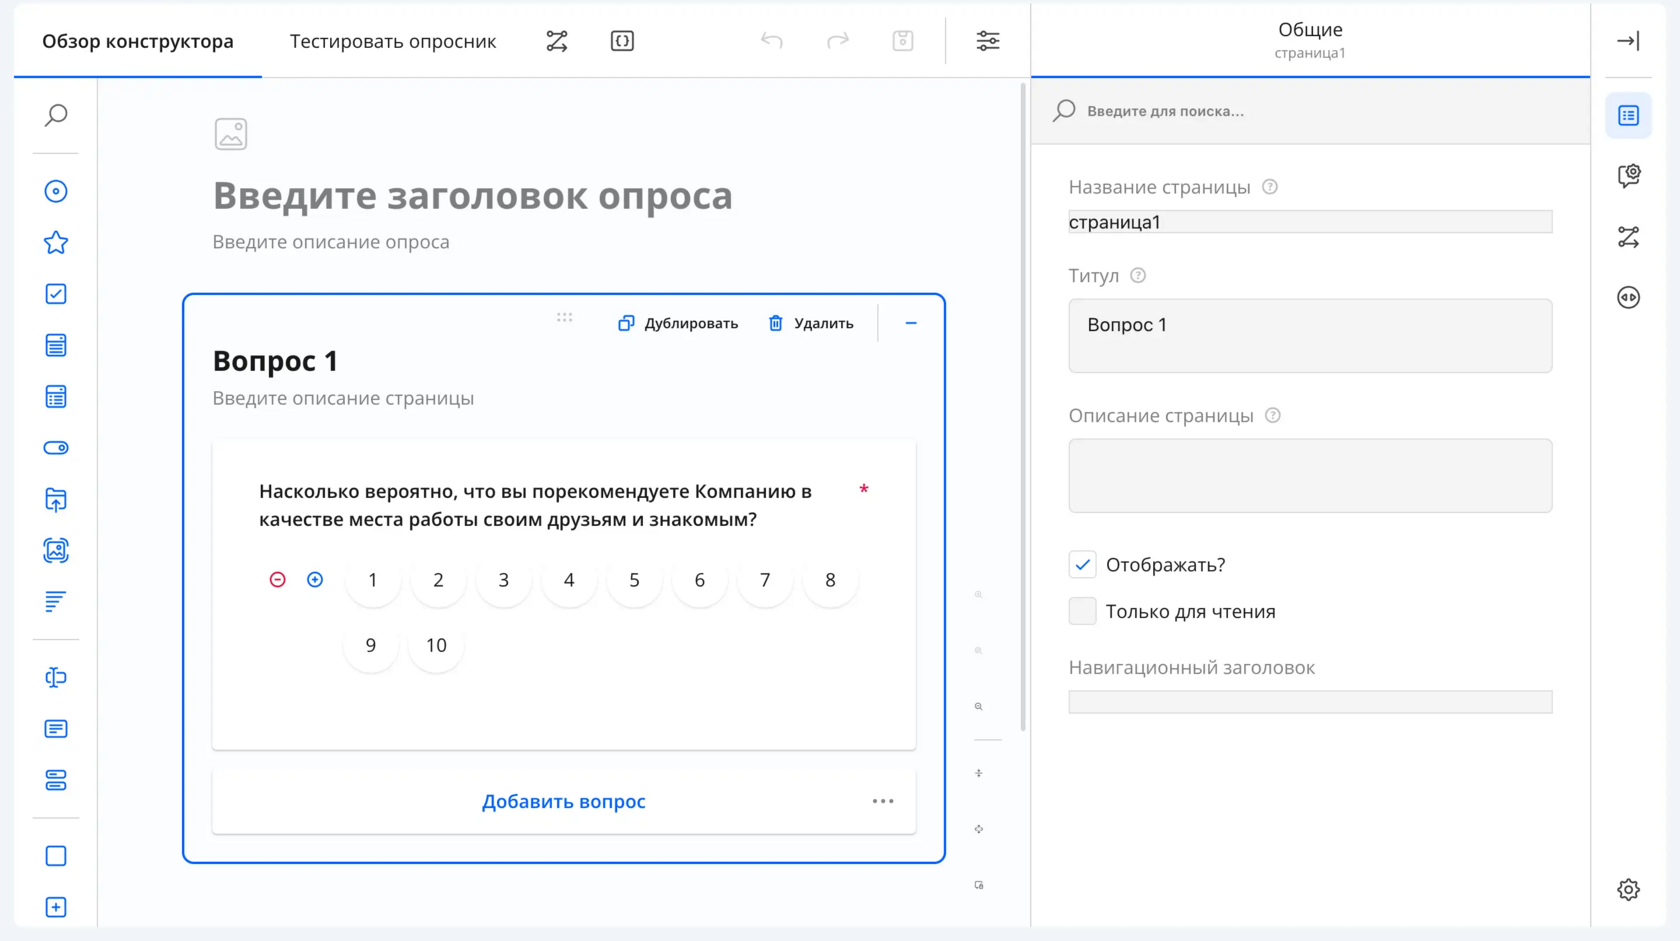Click the Название страницы input field
The image size is (1680, 941).
tap(1310, 222)
